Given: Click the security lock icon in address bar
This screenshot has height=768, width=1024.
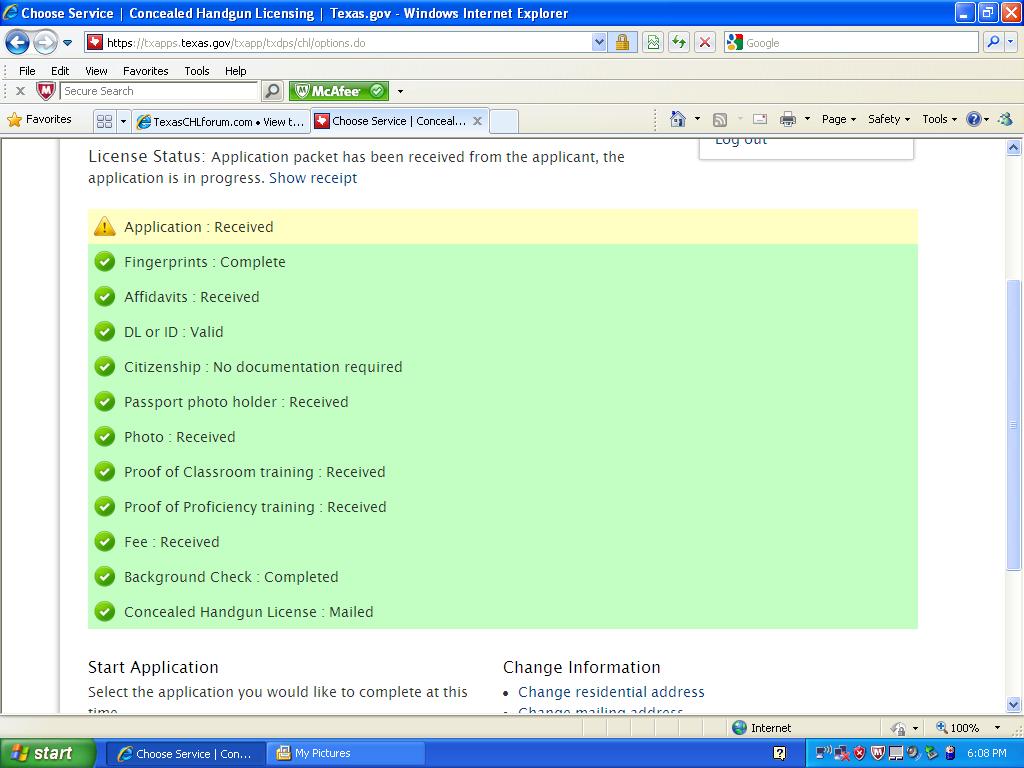Looking at the screenshot, I should 622,42.
